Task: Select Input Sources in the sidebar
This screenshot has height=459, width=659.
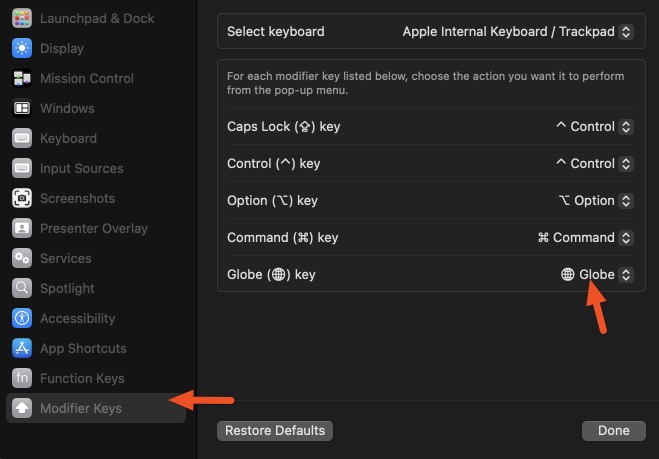Action: (x=81, y=168)
